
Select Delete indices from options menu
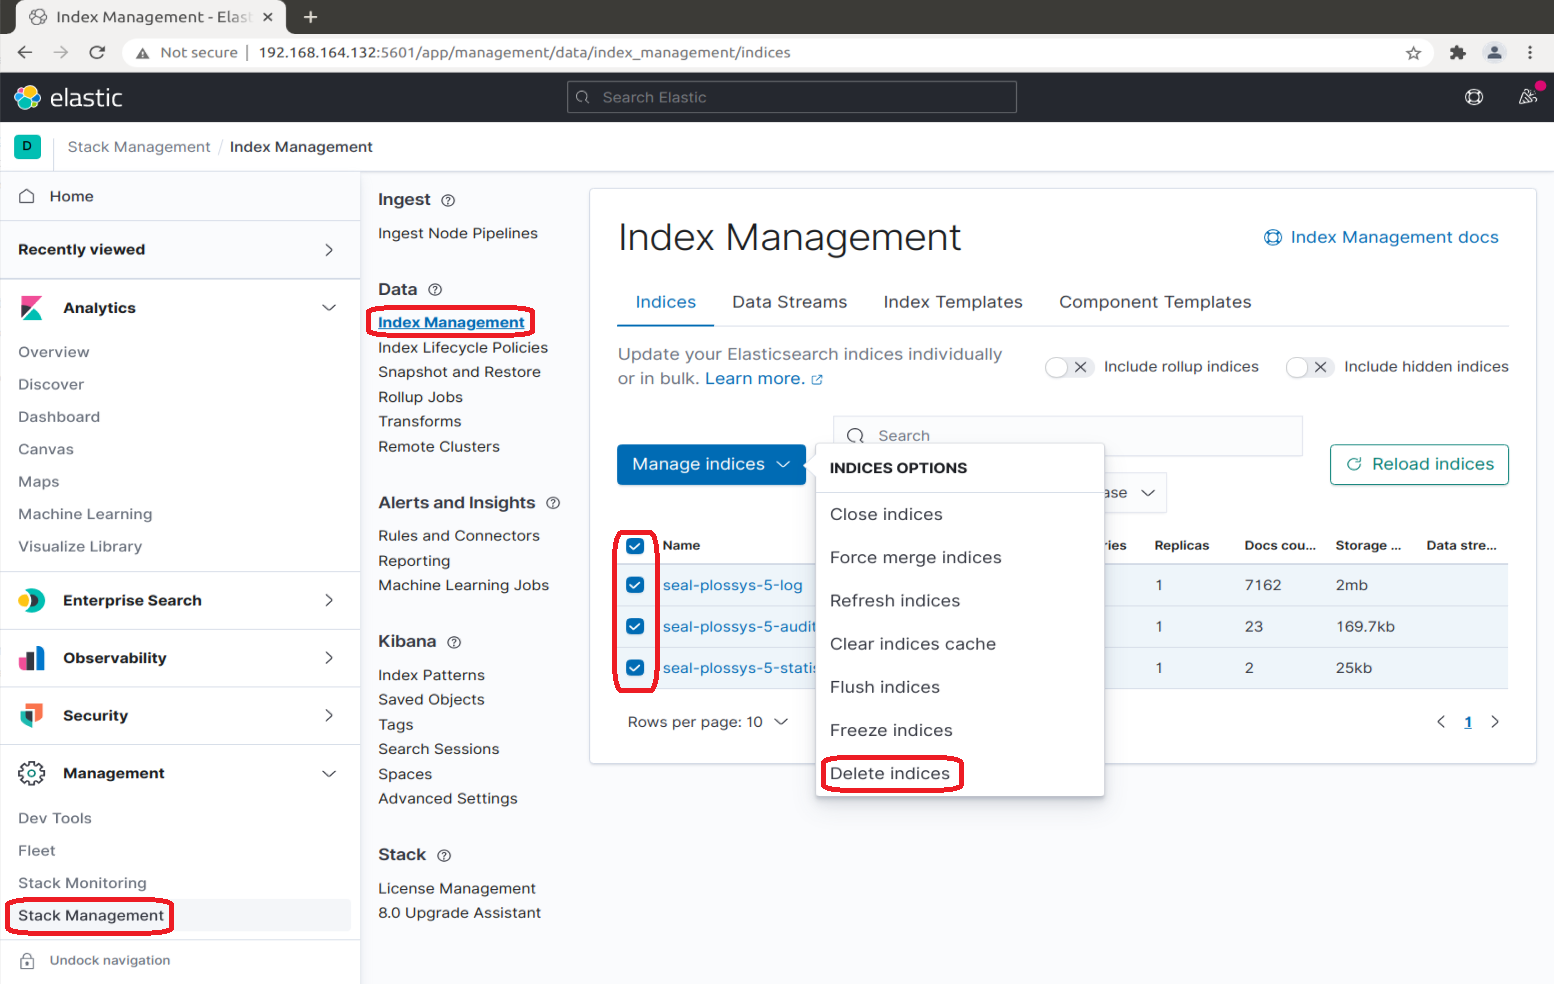pos(890,773)
